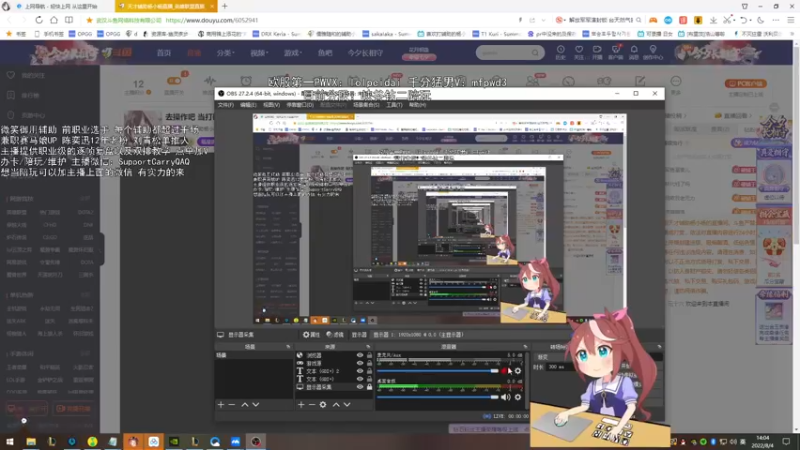Open gear settings of desktop audio mixer channel
800x450 pixels.
518,397
